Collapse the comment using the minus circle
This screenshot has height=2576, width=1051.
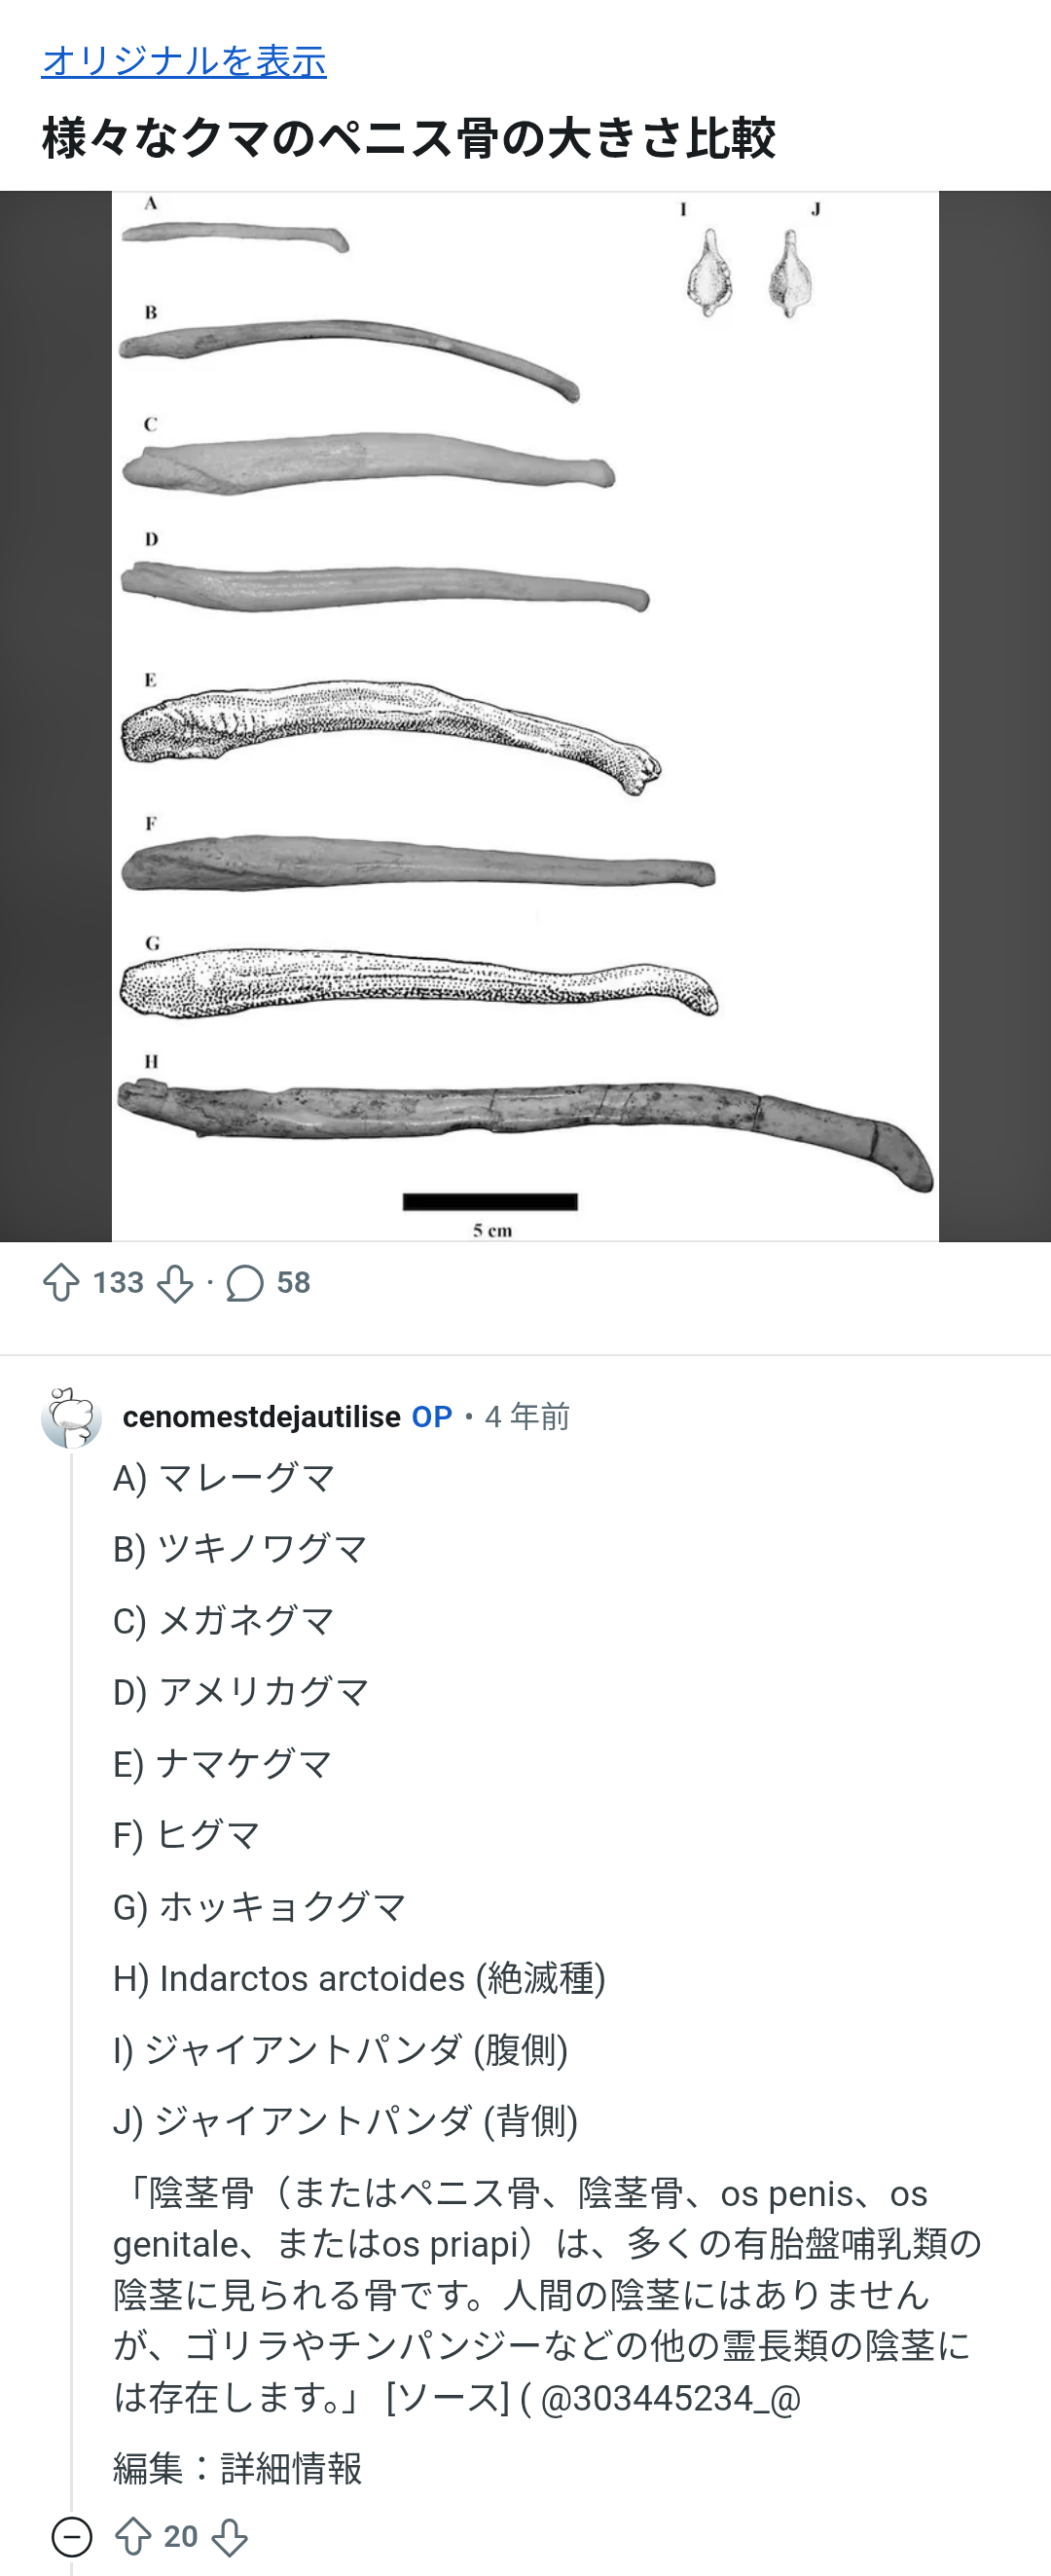(72, 2537)
